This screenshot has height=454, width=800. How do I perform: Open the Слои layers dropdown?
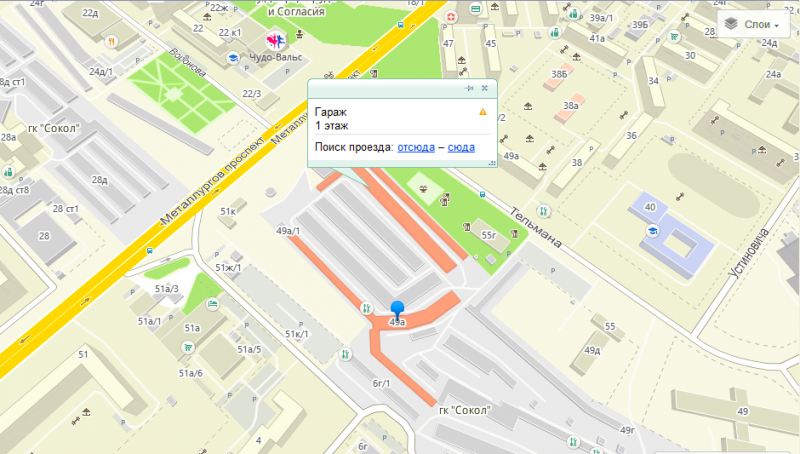pyautogui.click(x=753, y=24)
